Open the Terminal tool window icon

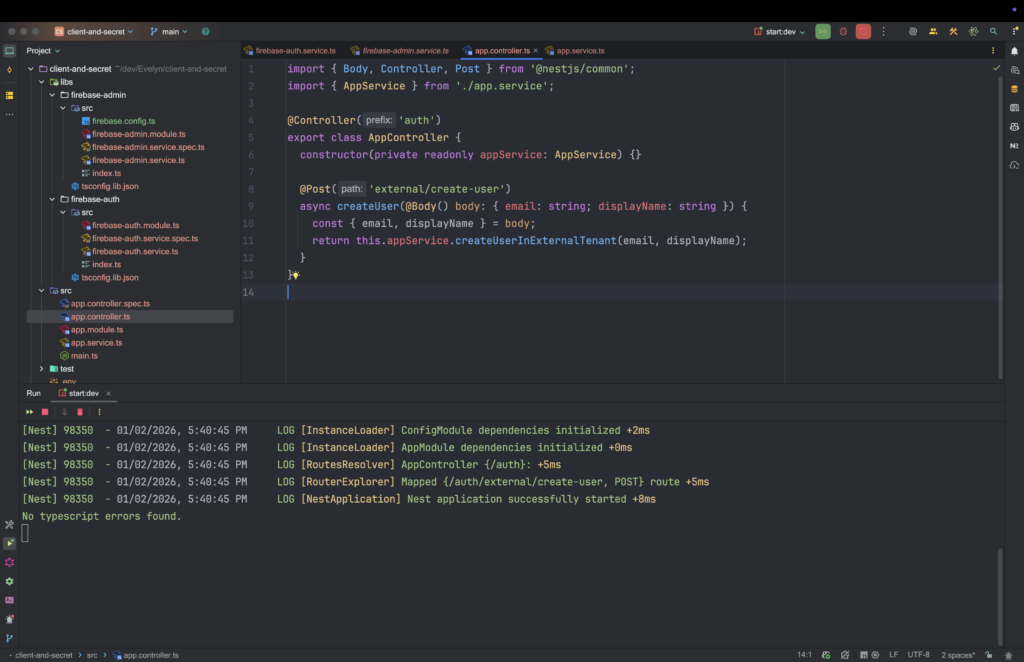9,599
